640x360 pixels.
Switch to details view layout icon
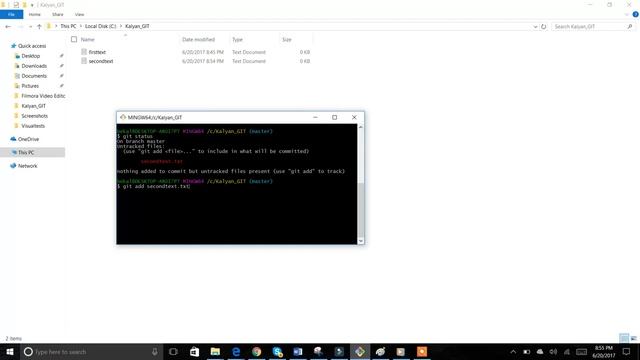click(624, 338)
